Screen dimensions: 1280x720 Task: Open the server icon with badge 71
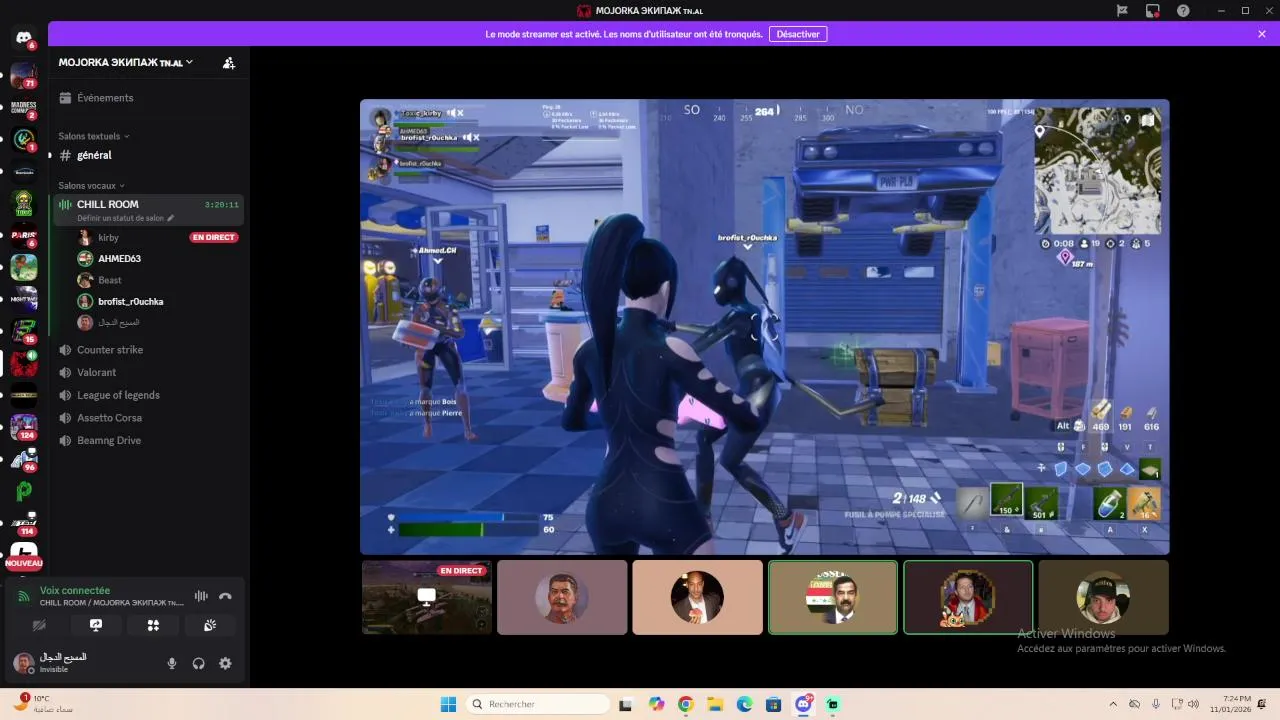[x=24, y=74]
